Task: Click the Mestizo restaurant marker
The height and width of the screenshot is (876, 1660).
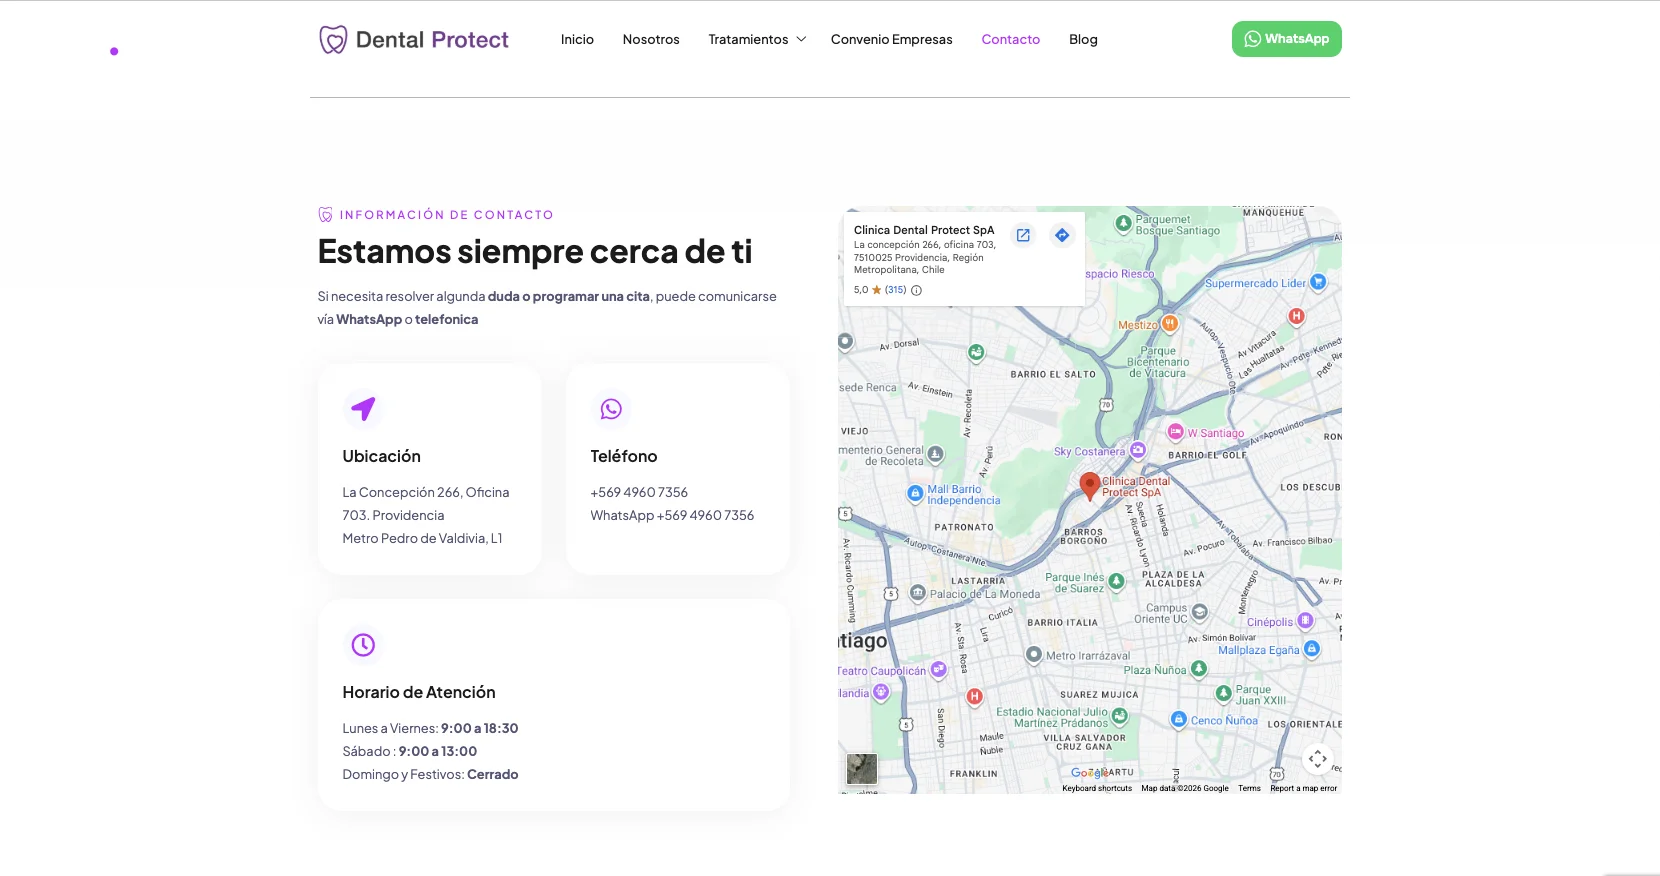Action: pyautogui.click(x=1169, y=324)
